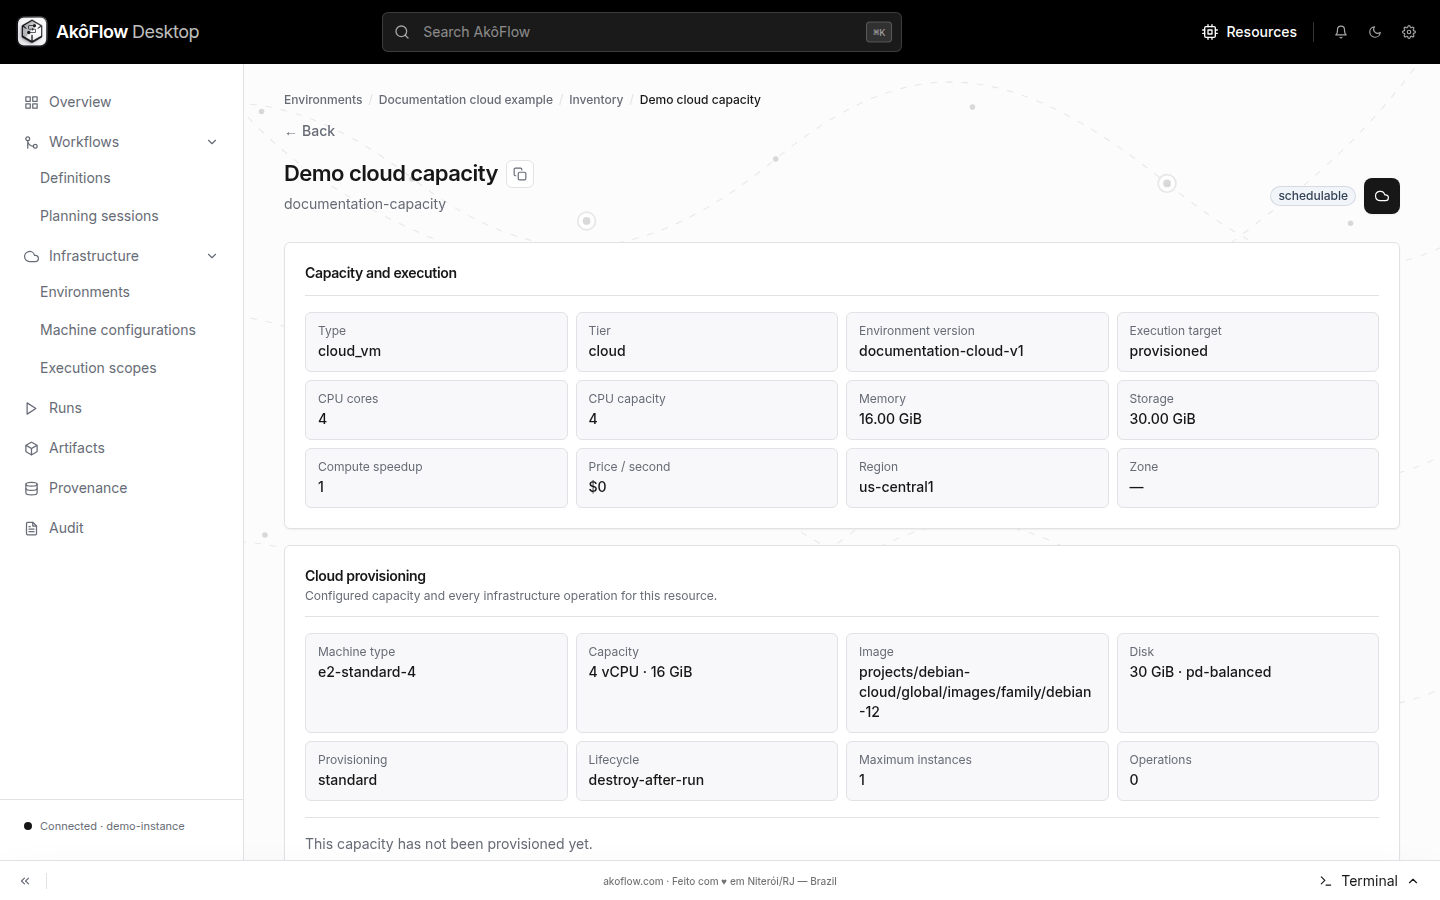Click the Terminal prompt icon
The width and height of the screenshot is (1440, 900).
coord(1325,881)
